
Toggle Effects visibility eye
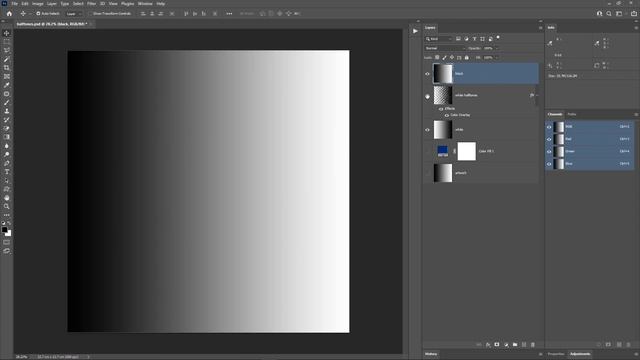tap(441, 109)
